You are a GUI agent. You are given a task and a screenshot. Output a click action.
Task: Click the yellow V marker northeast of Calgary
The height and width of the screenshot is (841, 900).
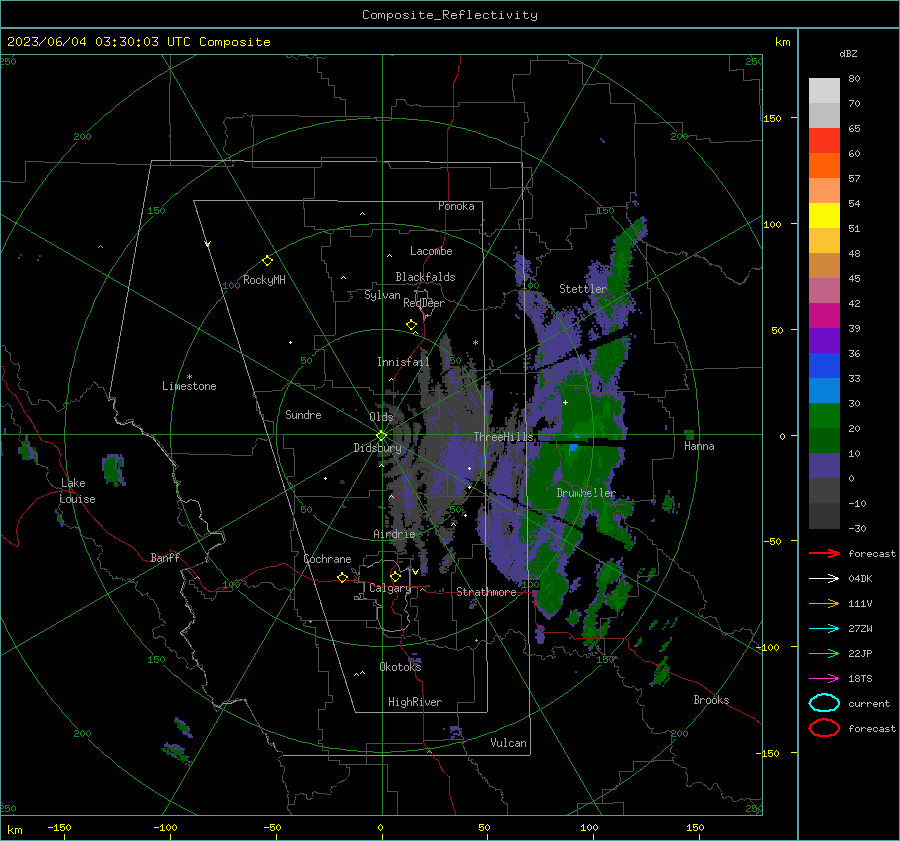[x=415, y=572]
